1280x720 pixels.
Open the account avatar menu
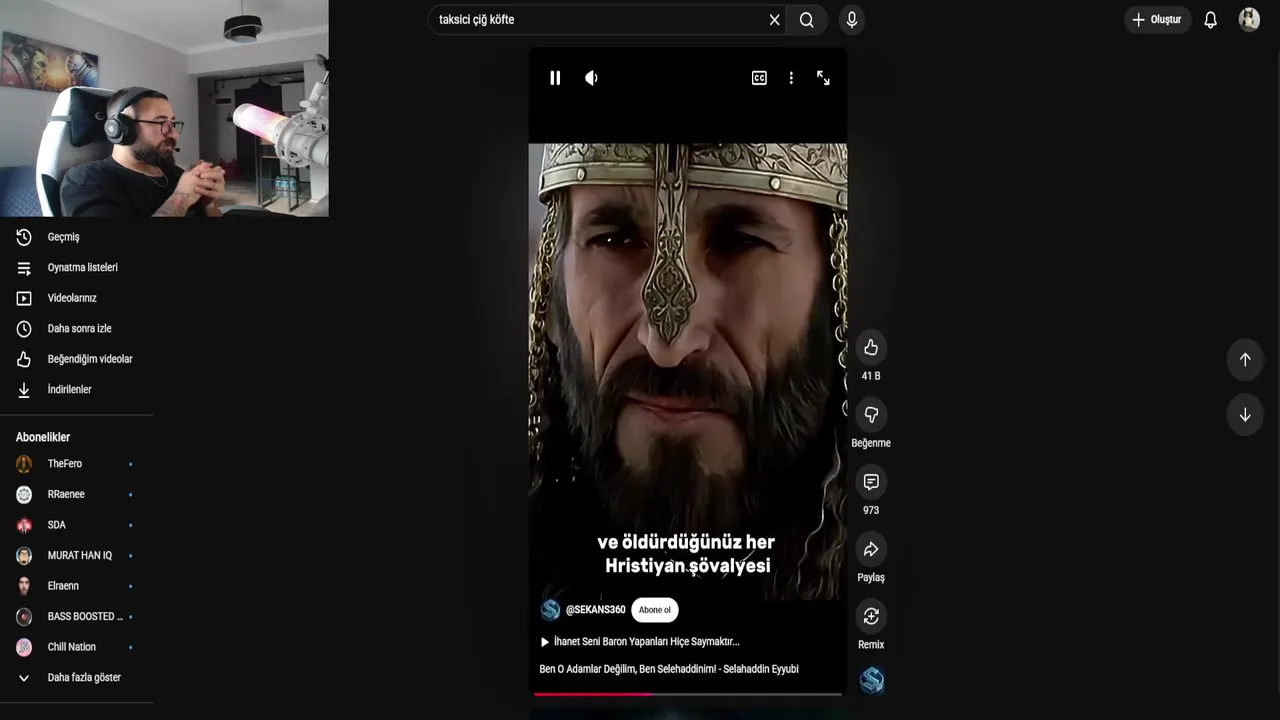[x=1249, y=20]
